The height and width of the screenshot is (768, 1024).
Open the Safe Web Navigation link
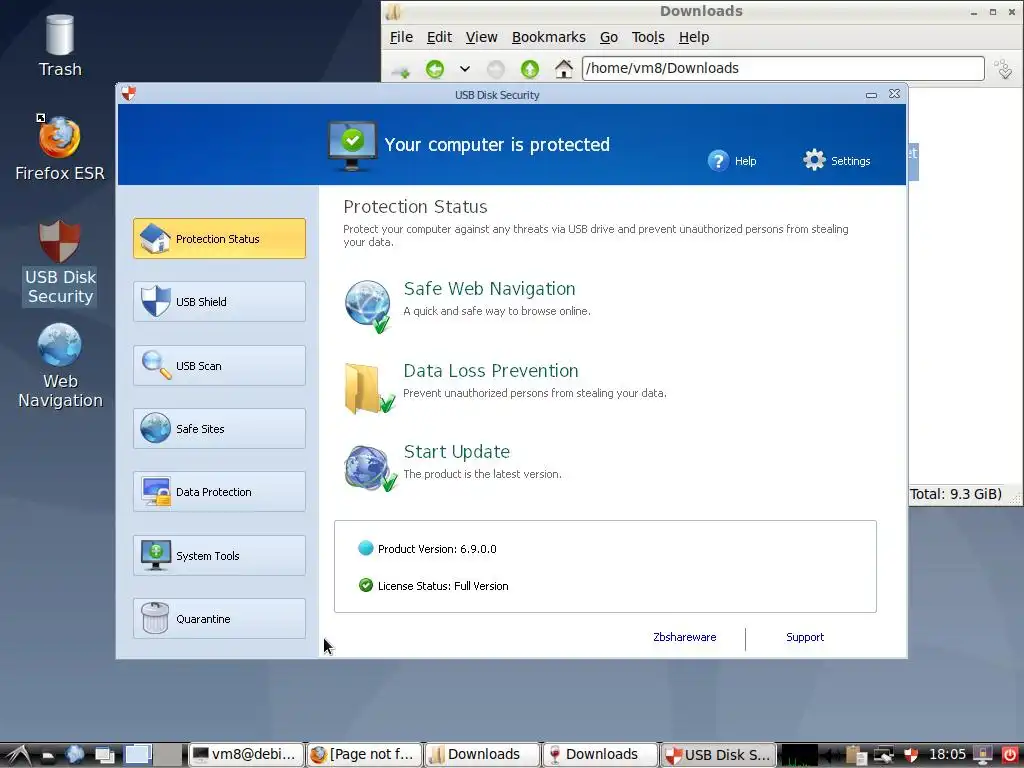point(489,289)
